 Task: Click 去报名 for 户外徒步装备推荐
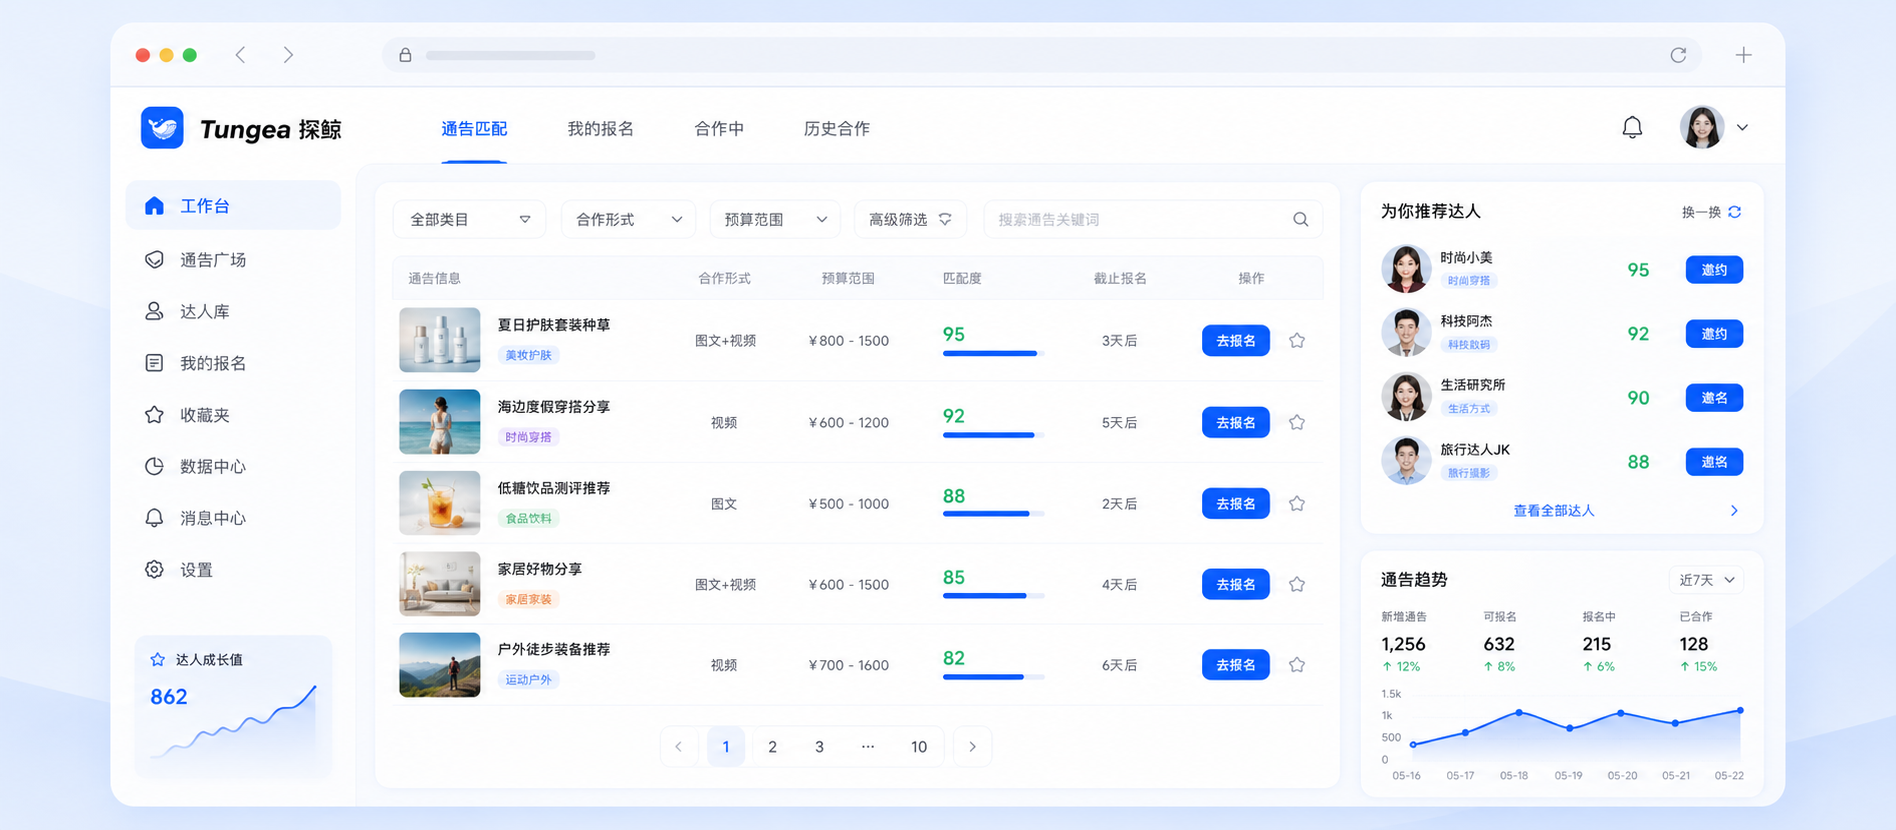coord(1236,664)
